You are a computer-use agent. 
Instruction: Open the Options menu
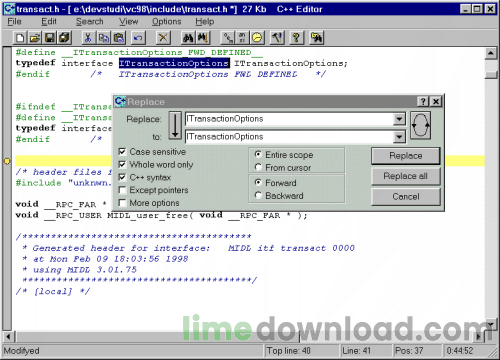tap(166, 22)
